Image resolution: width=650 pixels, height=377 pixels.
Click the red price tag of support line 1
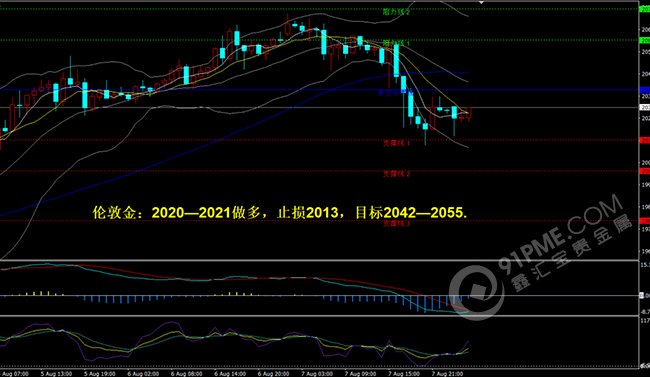pos(645,140)
